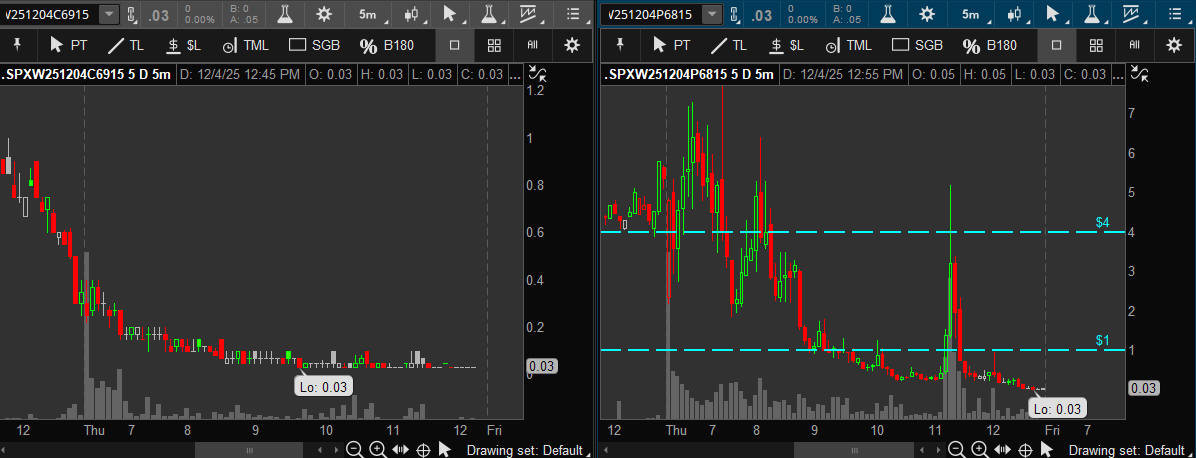Open chart settings gear in right chart top bar

[x=927, y=14]
